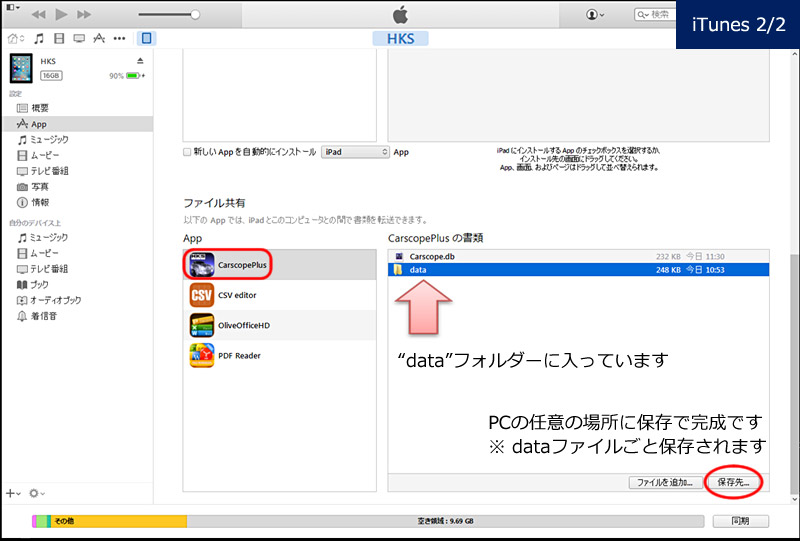Click the 同期 sync button
800x541 pixels.
coord(740,521)
